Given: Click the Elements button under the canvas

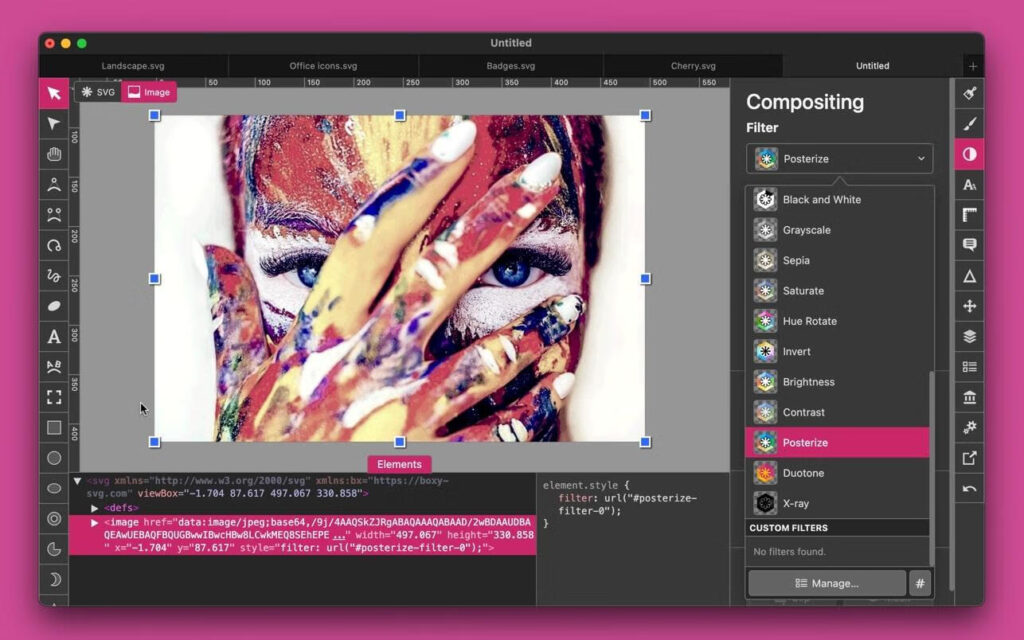Looking at the screenshot, I should (x=399, y=464).
